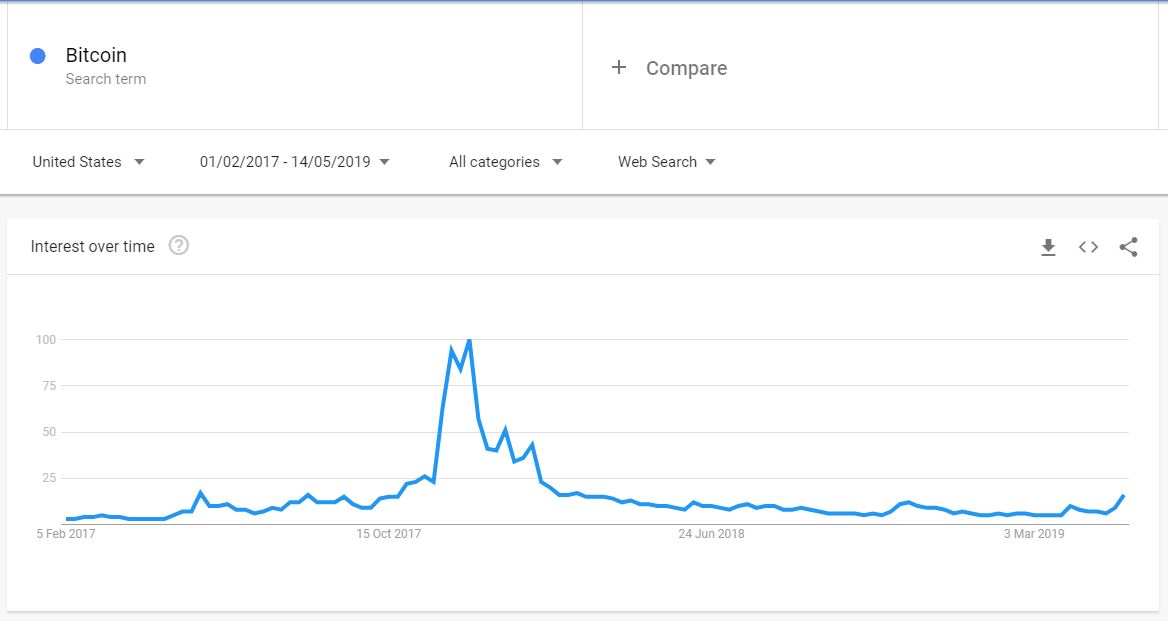Select the blue Bitcoin legend dot

pos(38,55)
